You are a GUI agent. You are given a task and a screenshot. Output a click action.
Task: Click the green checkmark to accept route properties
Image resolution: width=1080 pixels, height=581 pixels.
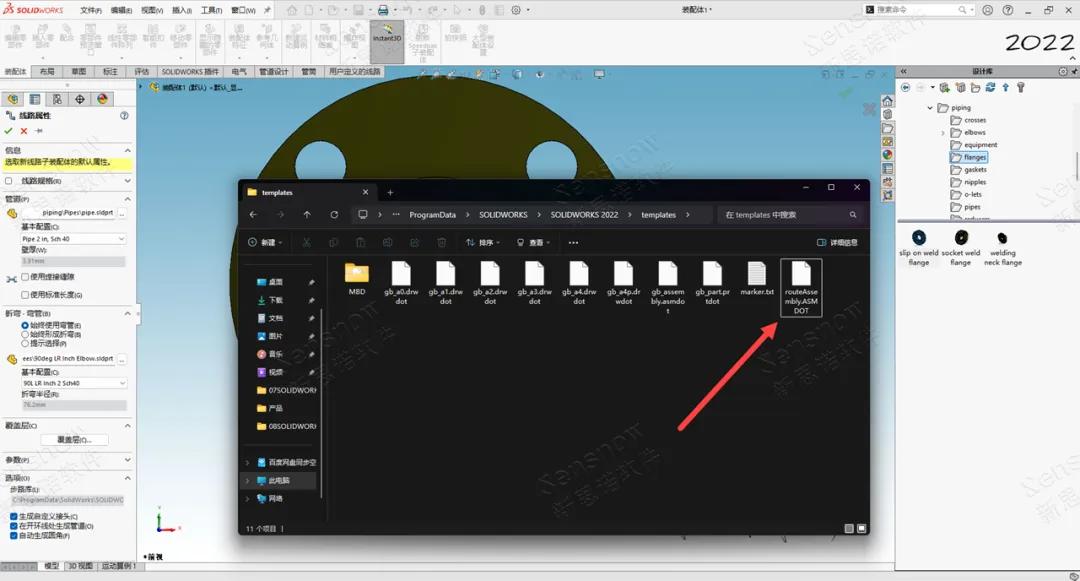(x=9, y=131)
